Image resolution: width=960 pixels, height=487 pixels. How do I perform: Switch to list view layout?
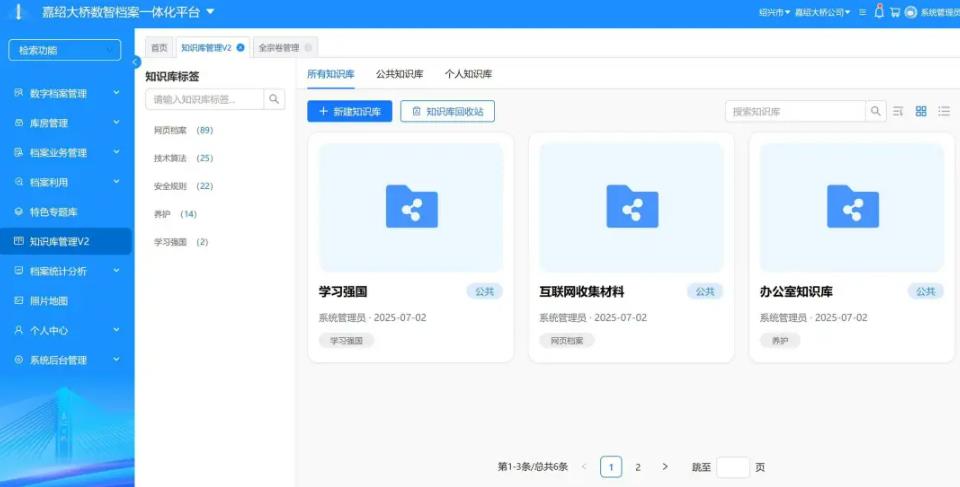tap(944, 111)
